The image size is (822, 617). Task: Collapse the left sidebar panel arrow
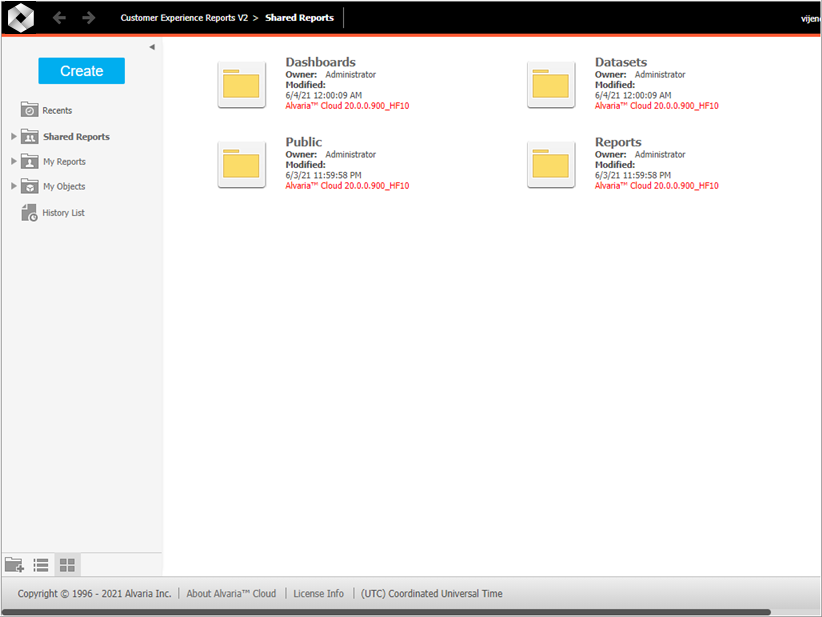(152, 47)
